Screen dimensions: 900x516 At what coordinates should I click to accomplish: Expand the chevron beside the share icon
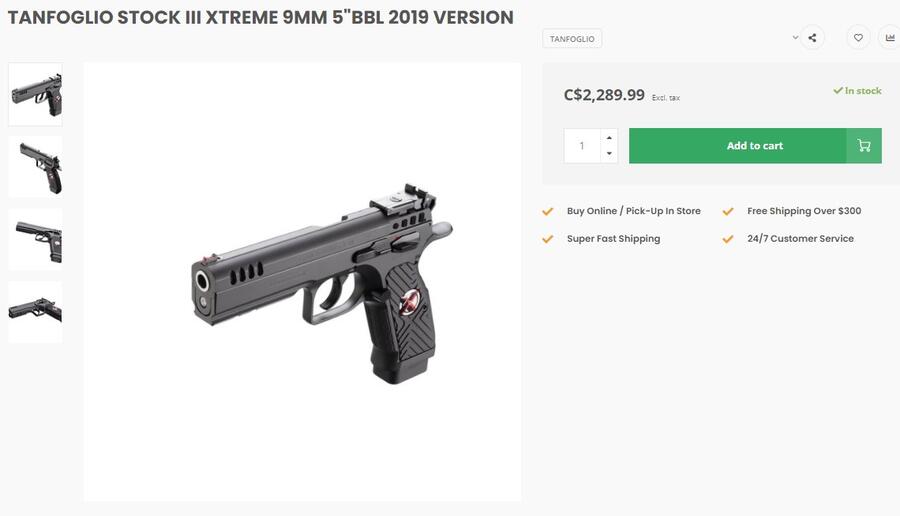click(x=796, y=38)
